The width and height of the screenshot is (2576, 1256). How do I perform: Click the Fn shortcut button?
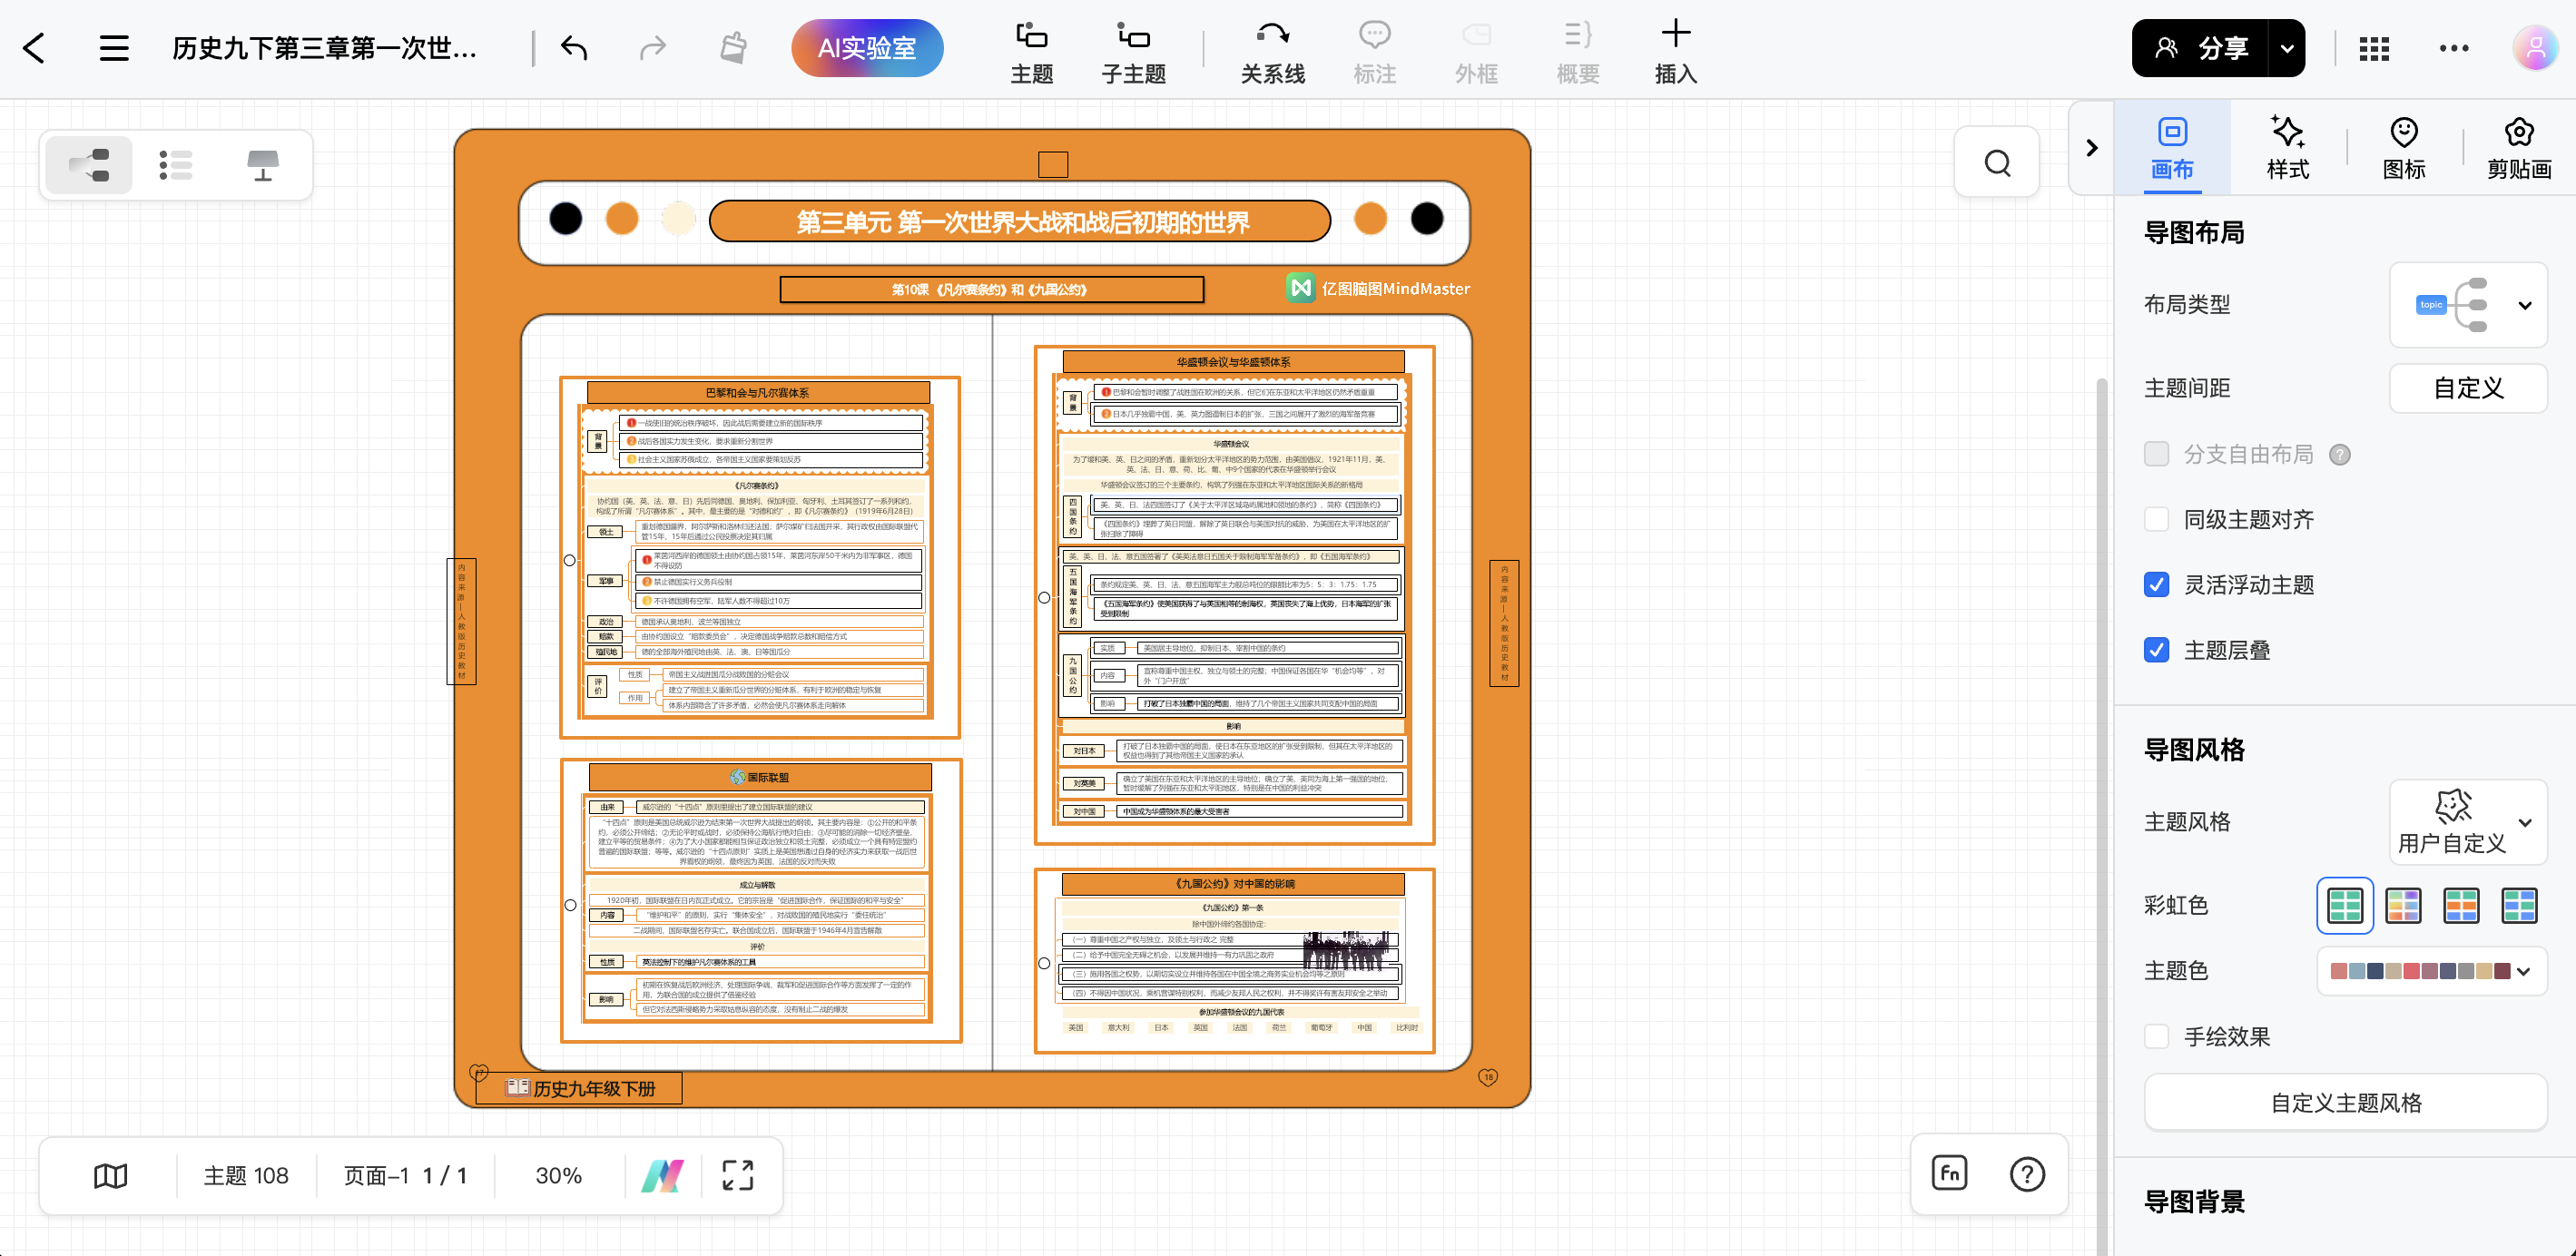click(1950, 1174)
